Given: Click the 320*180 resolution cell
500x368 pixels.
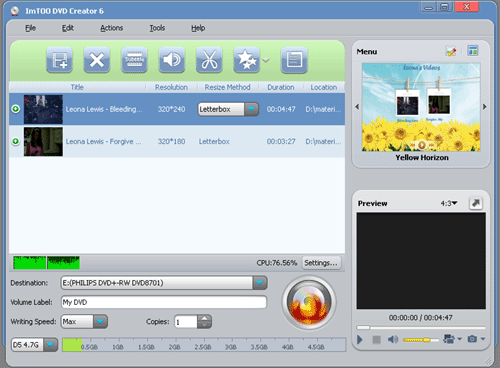Looking at the screenshot, I should coord(171,141).
